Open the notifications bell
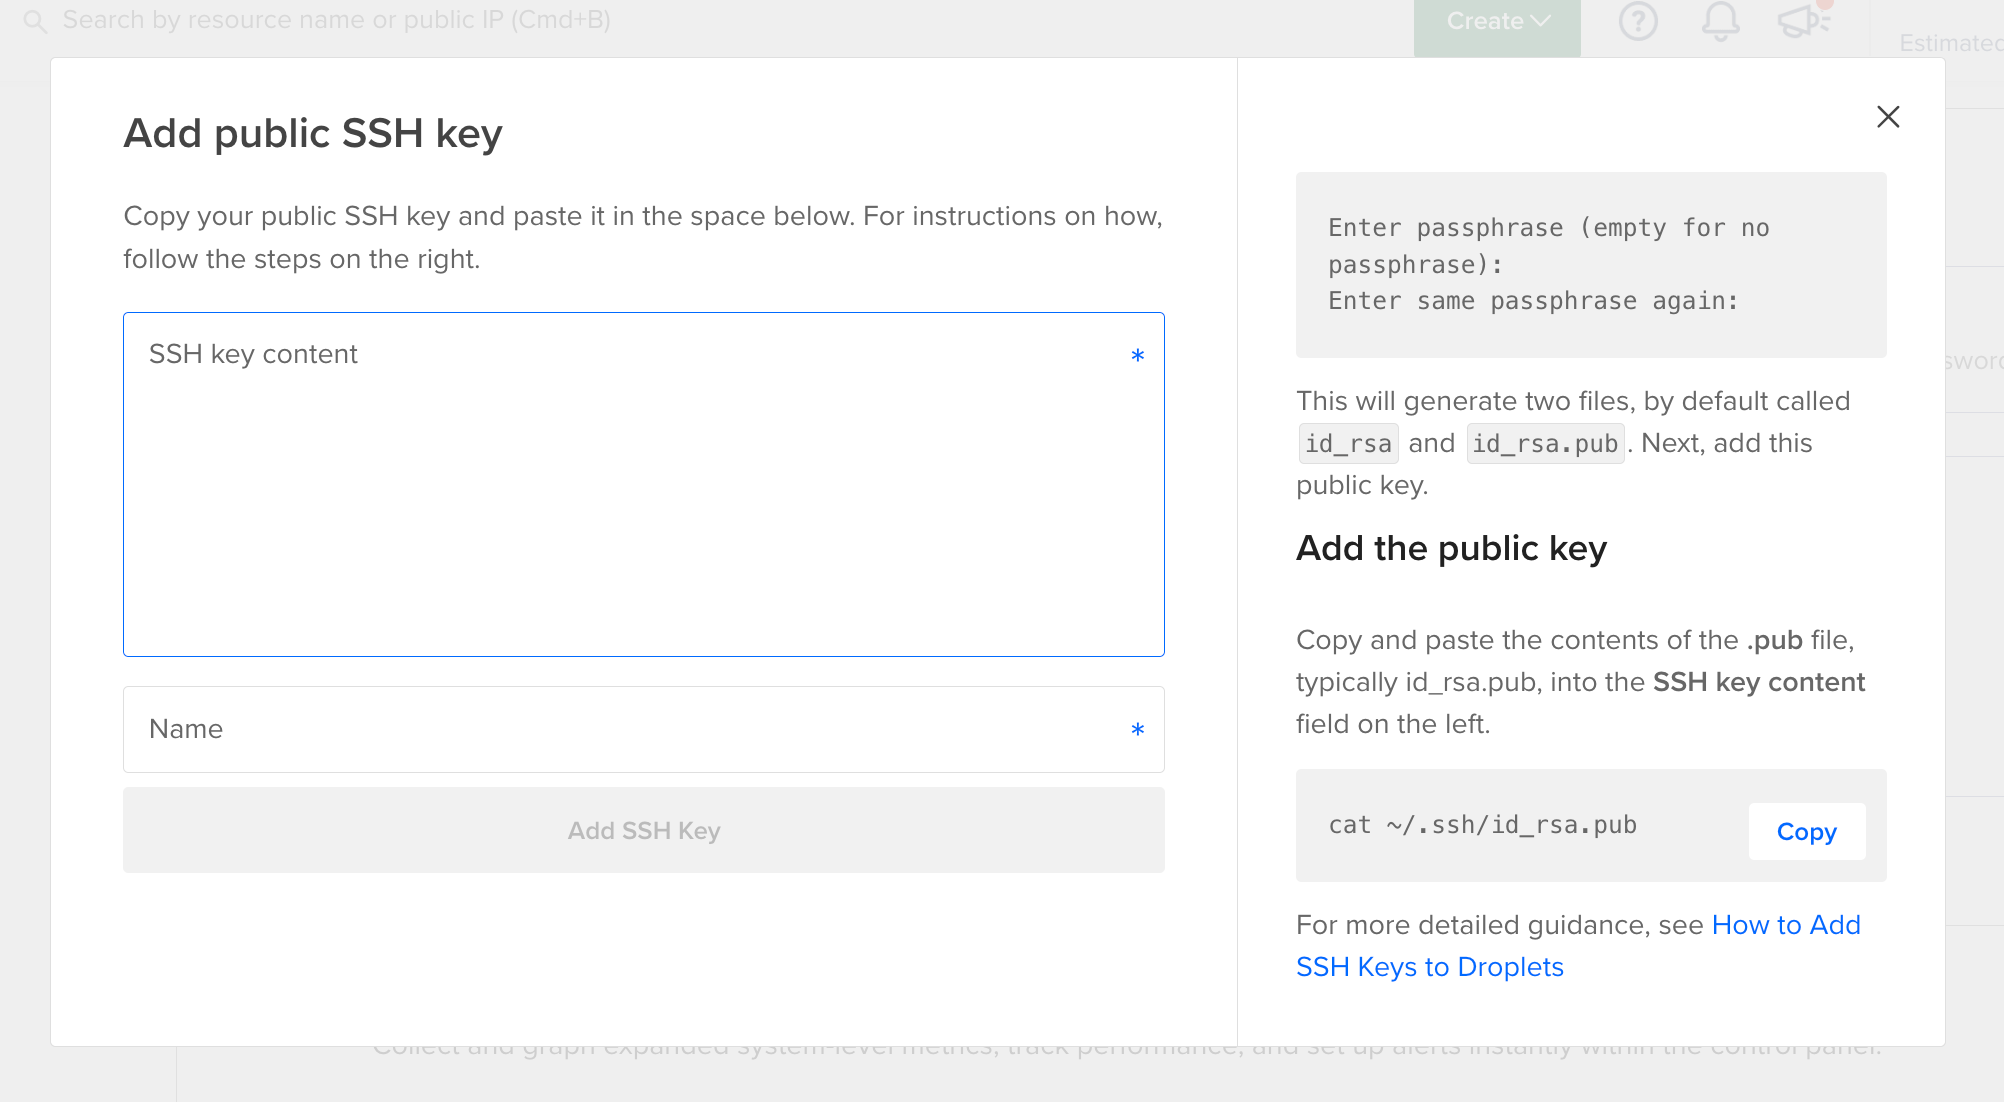Screen dimensions: 2004x1102 1720,21
